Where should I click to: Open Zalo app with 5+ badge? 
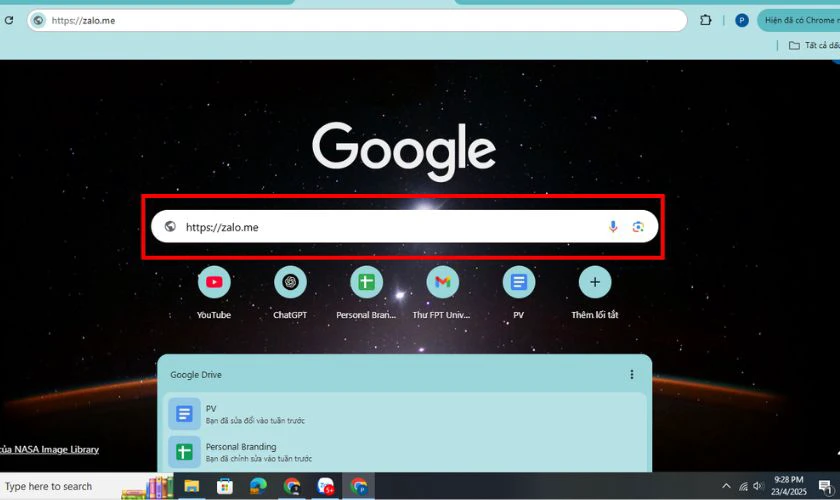click(x=326, y=486)
